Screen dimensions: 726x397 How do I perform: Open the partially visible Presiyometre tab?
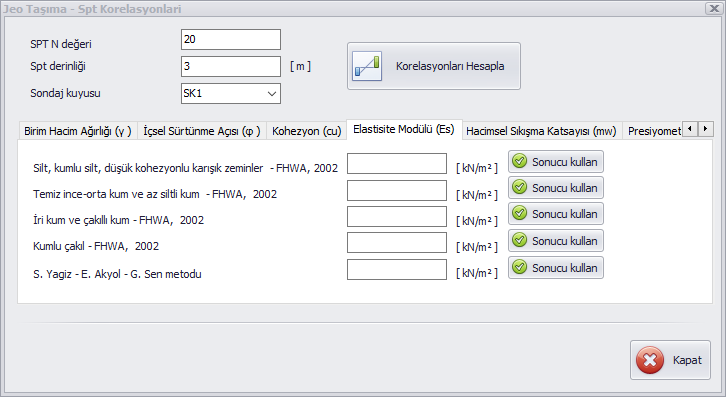coord(654,131)
